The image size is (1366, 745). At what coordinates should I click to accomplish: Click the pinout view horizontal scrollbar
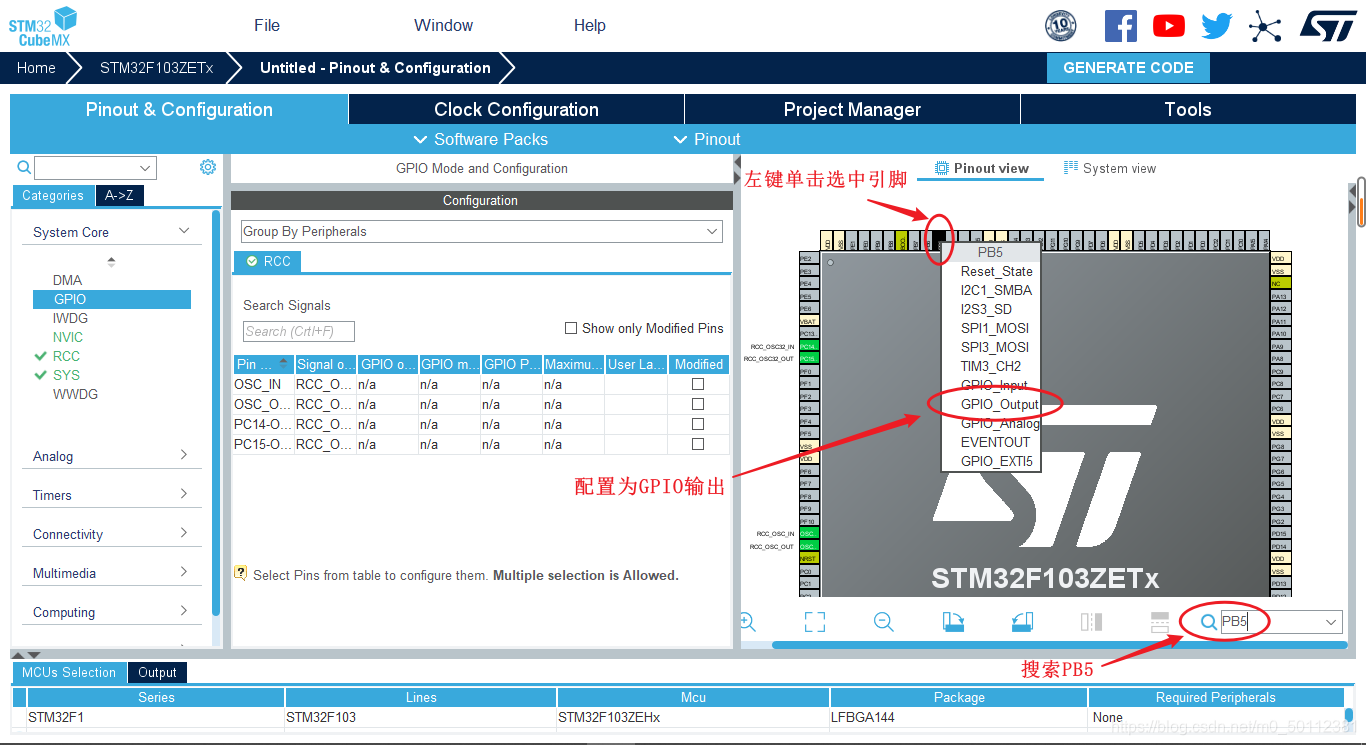[x=1058, y=645]
